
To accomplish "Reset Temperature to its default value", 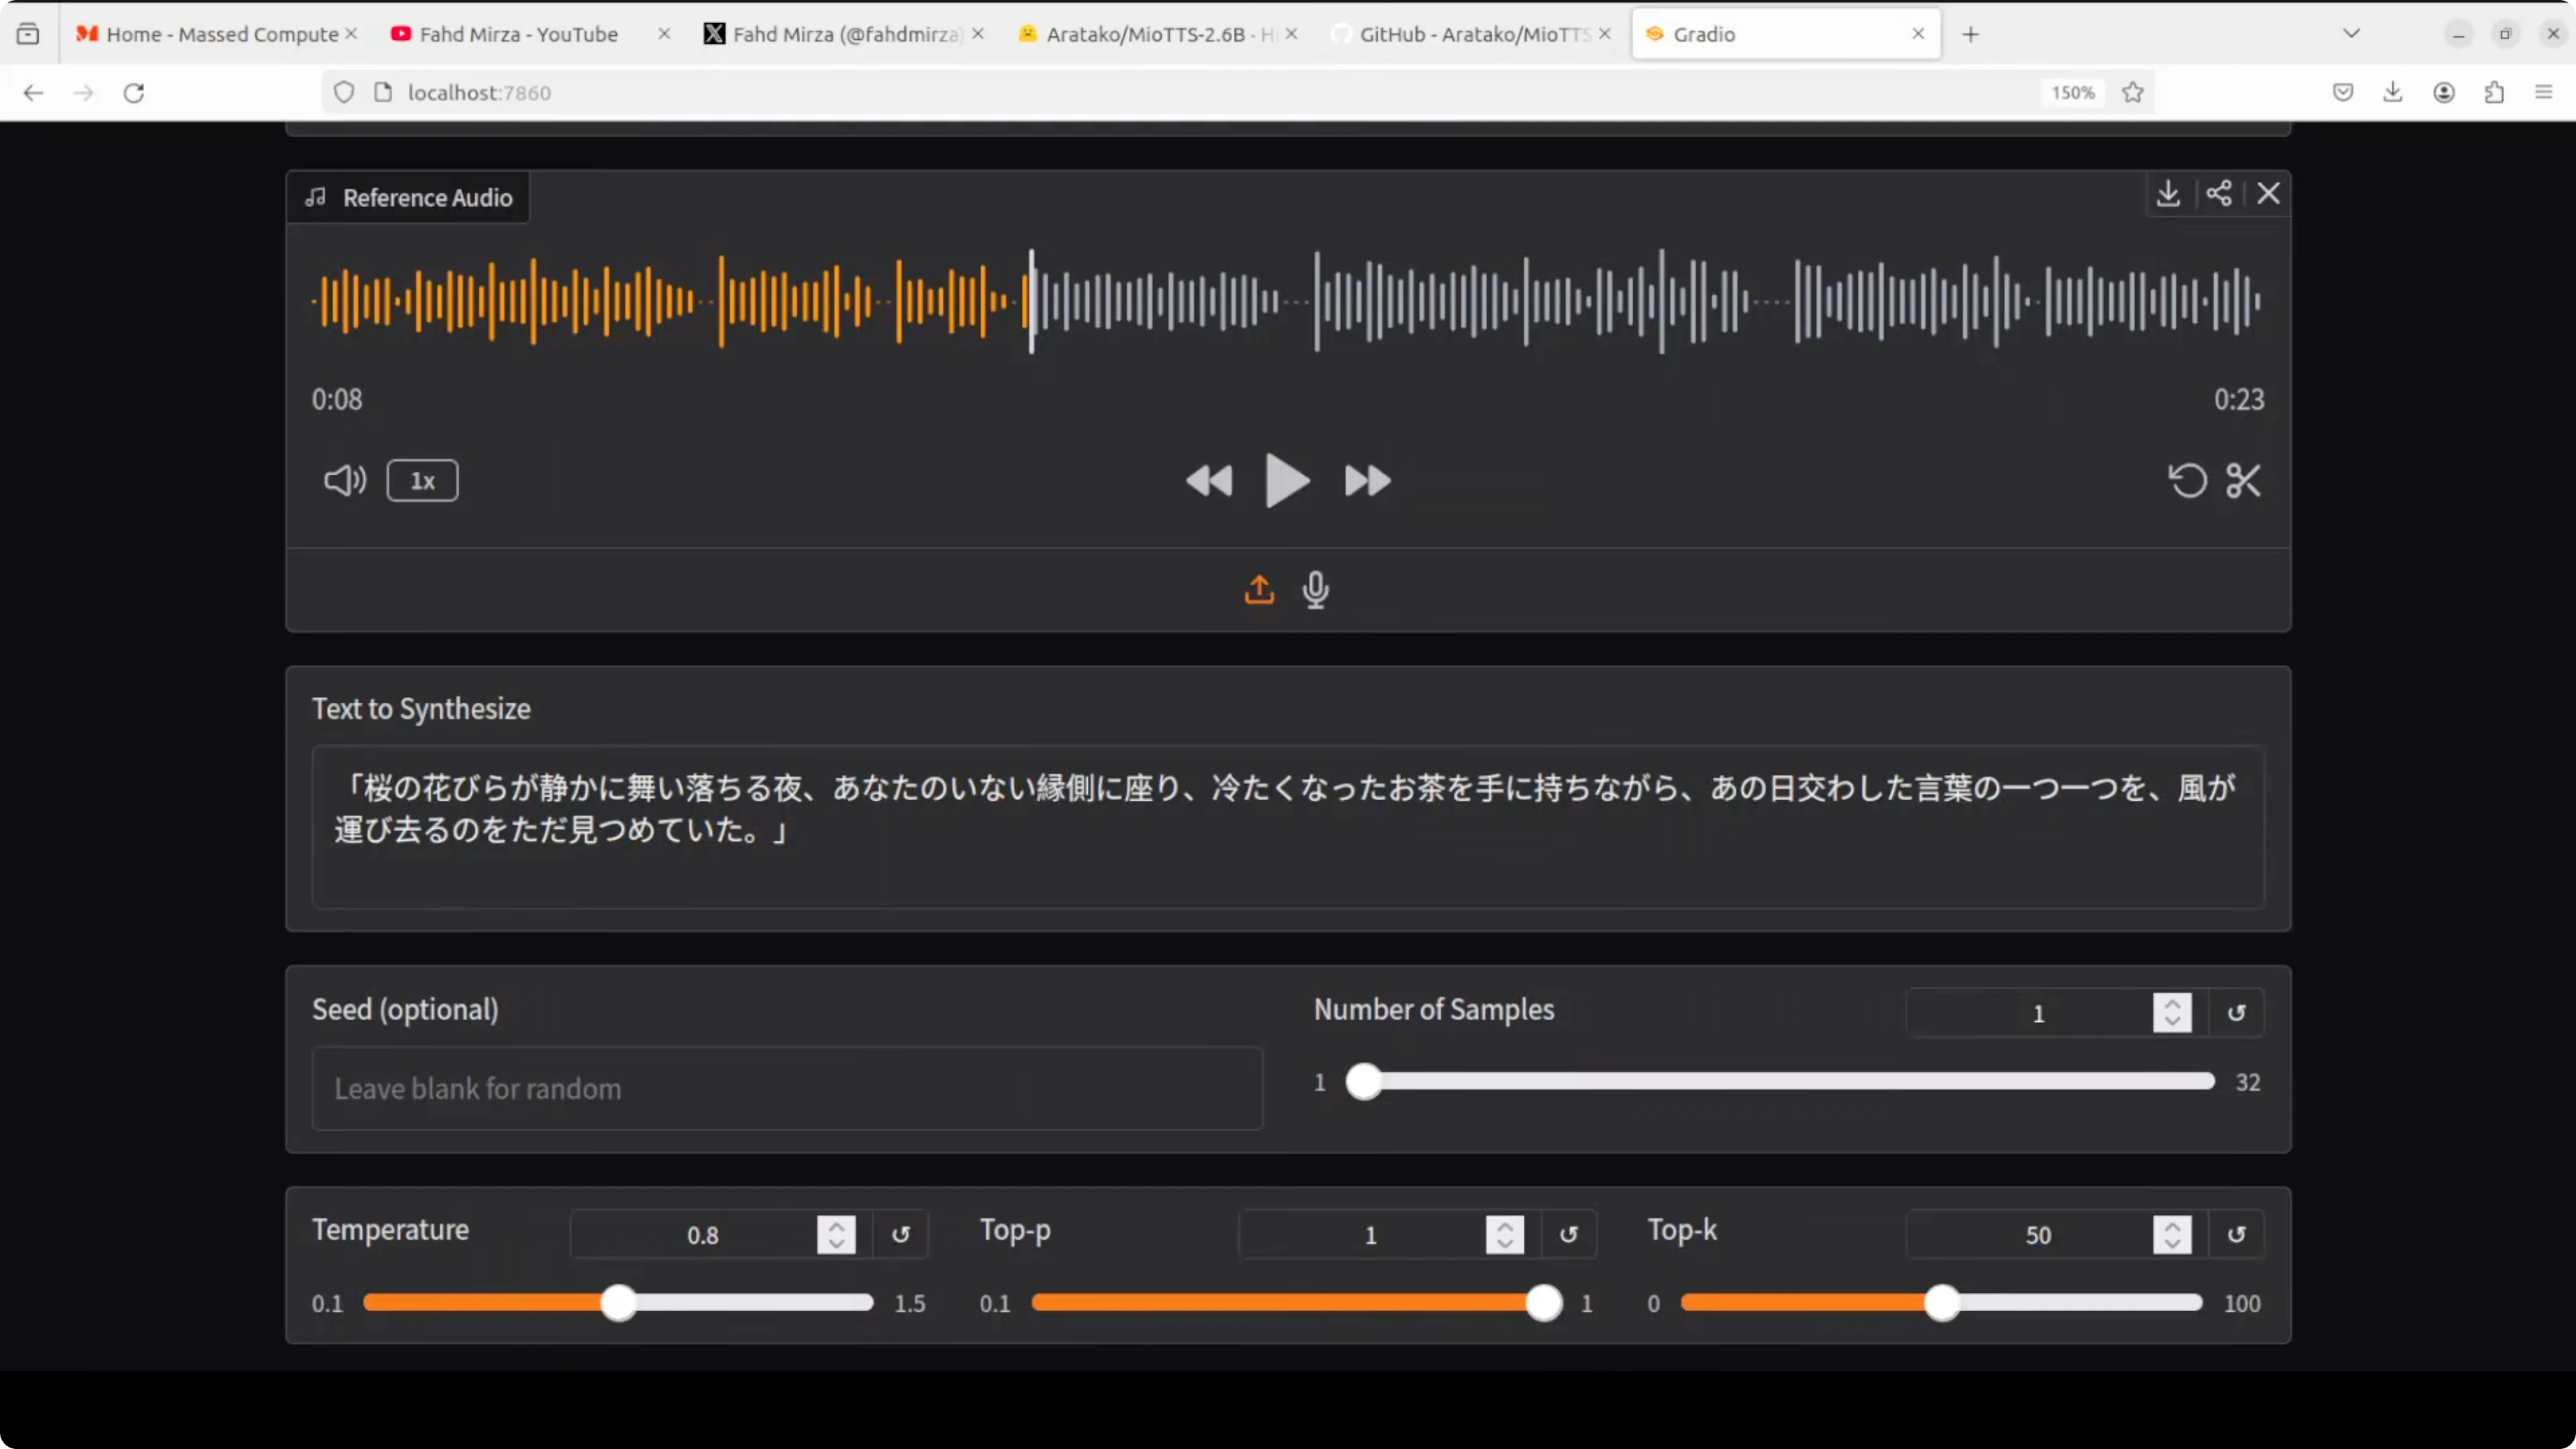I will 900,1235.
